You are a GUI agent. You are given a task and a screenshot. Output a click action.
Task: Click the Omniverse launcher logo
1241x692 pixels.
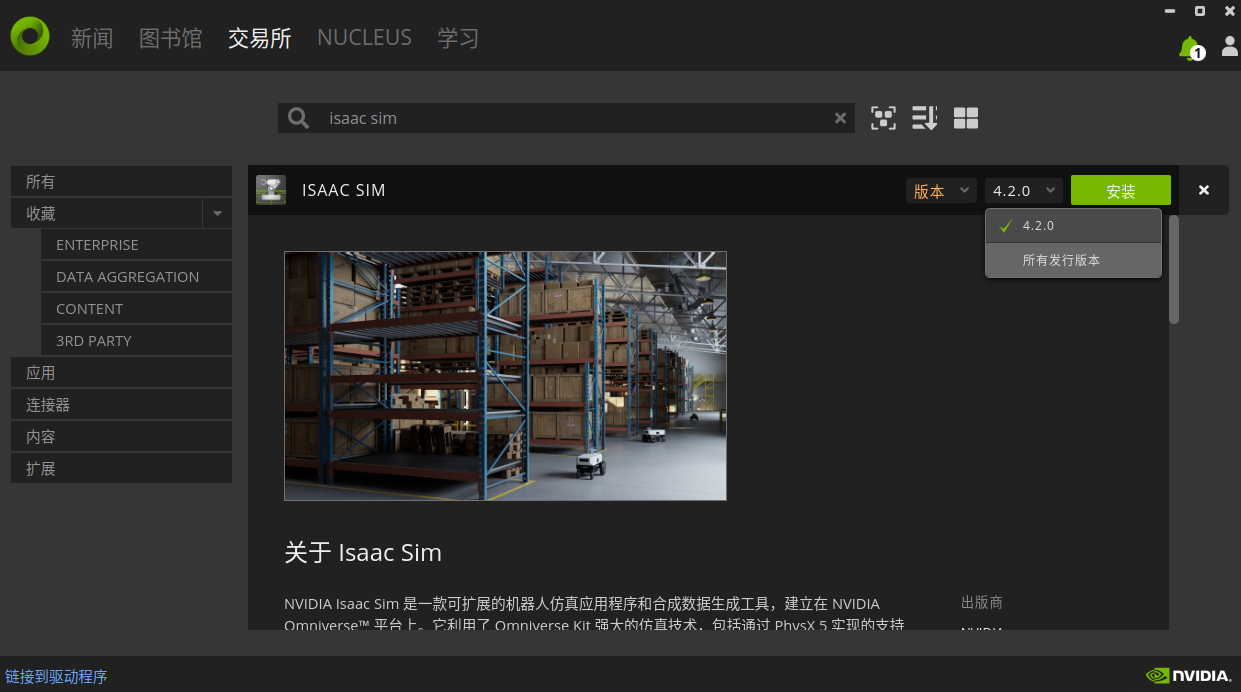coord(30,37)
